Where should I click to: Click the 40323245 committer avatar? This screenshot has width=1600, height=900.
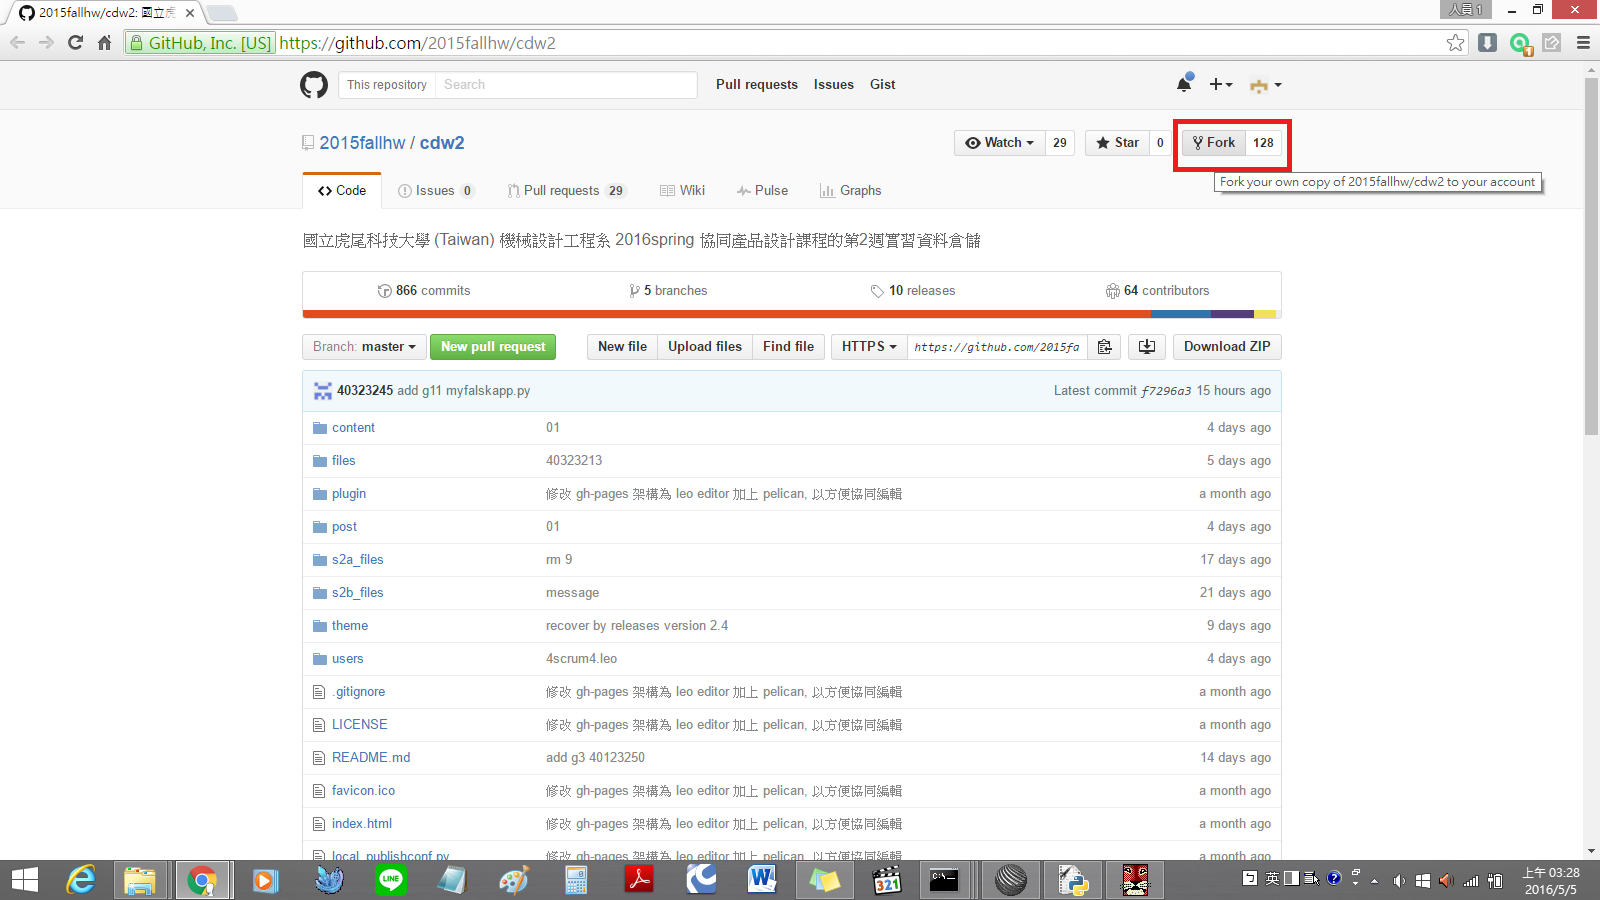[x=322, y=391]
